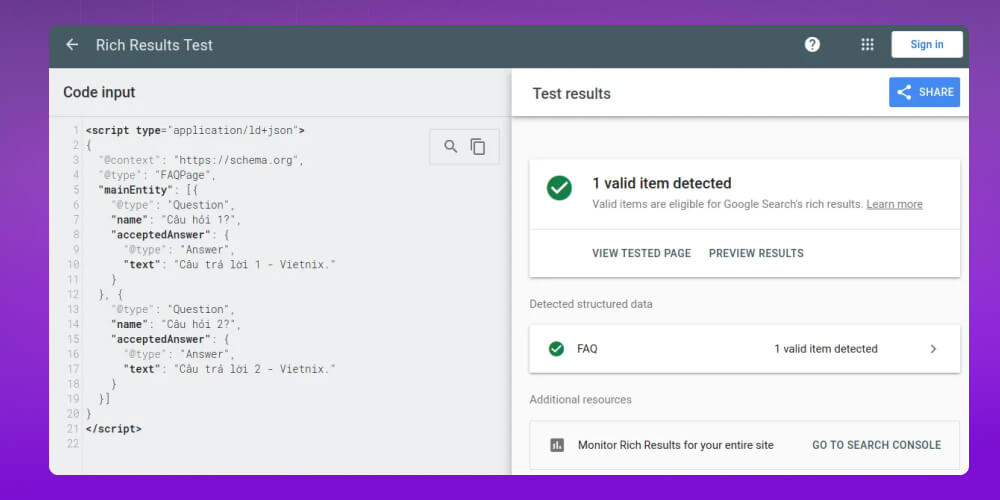This screenshot has height=500, width=1000.
Task: Click Detected structured data label
Action: 591,304
